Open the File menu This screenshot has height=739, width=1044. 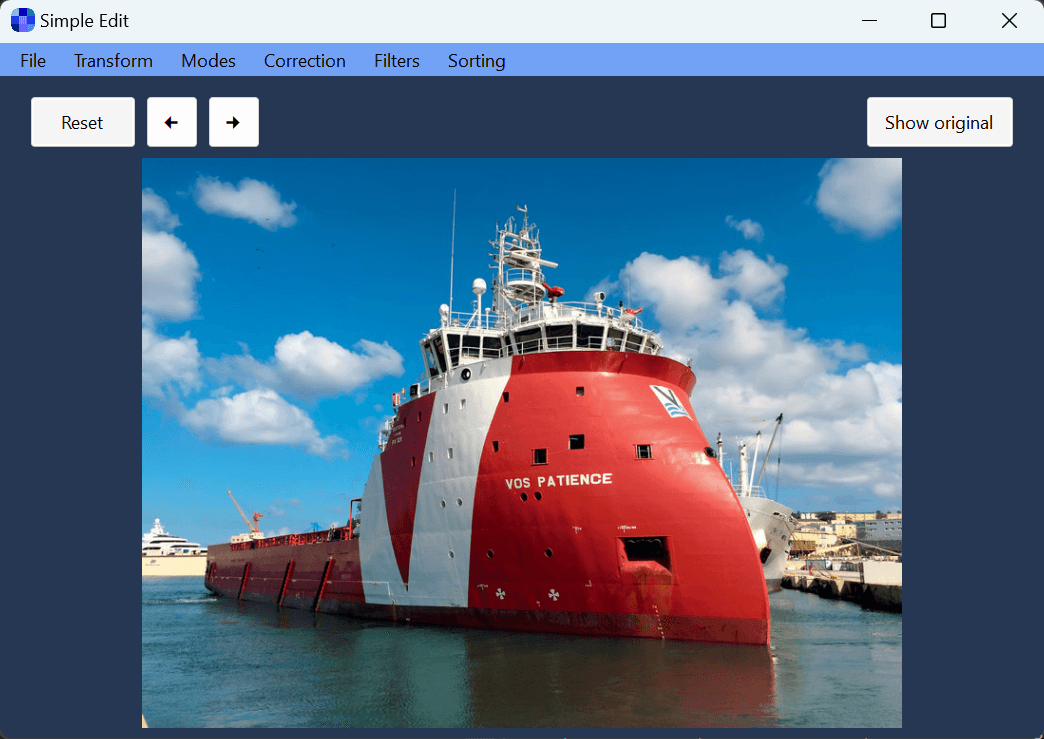pos(33,61)
